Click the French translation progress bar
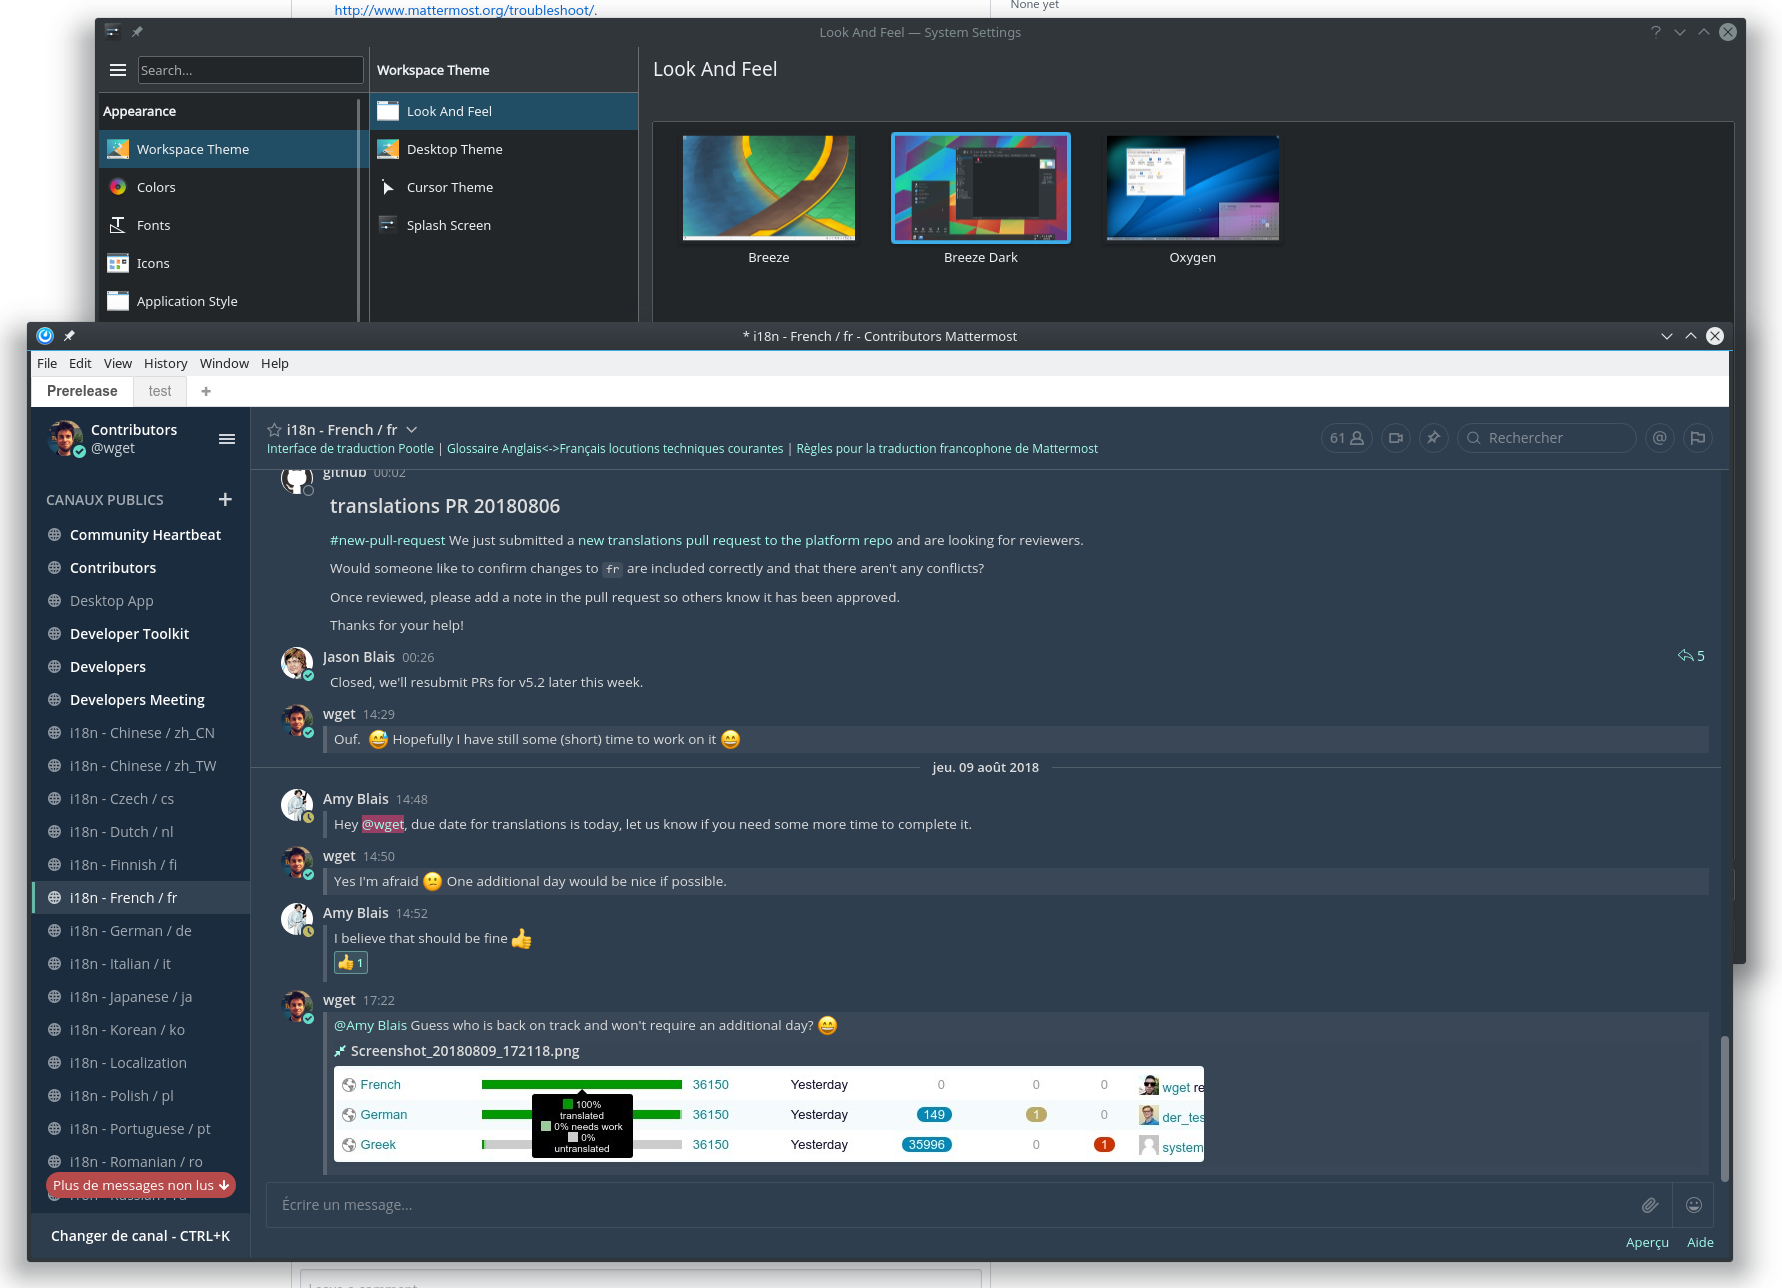The image size is (1782, 1288). click(x=580, y=1084)
